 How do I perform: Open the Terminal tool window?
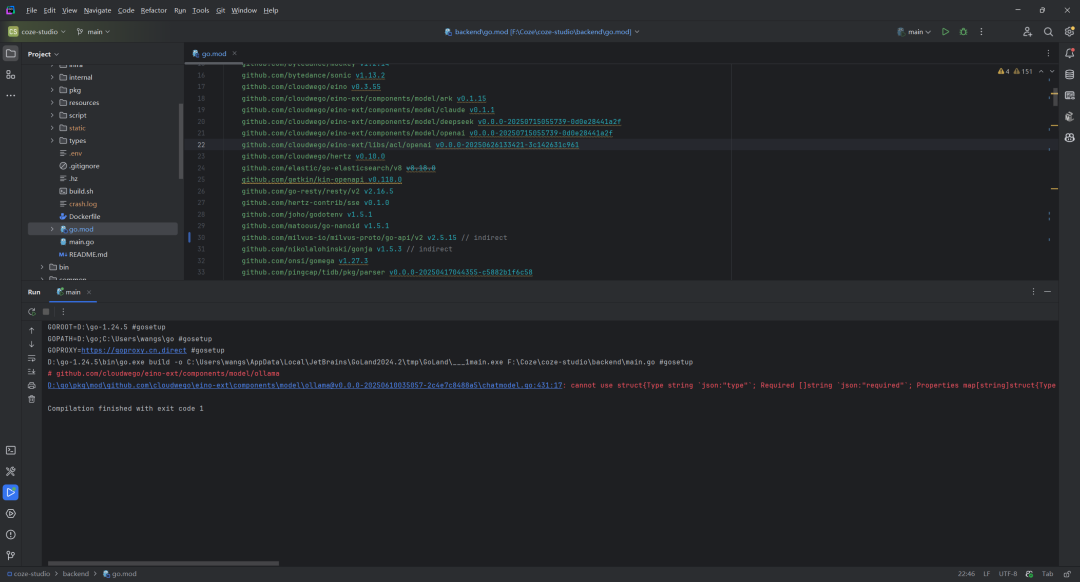pyautogui.click(x=11, y=450)
